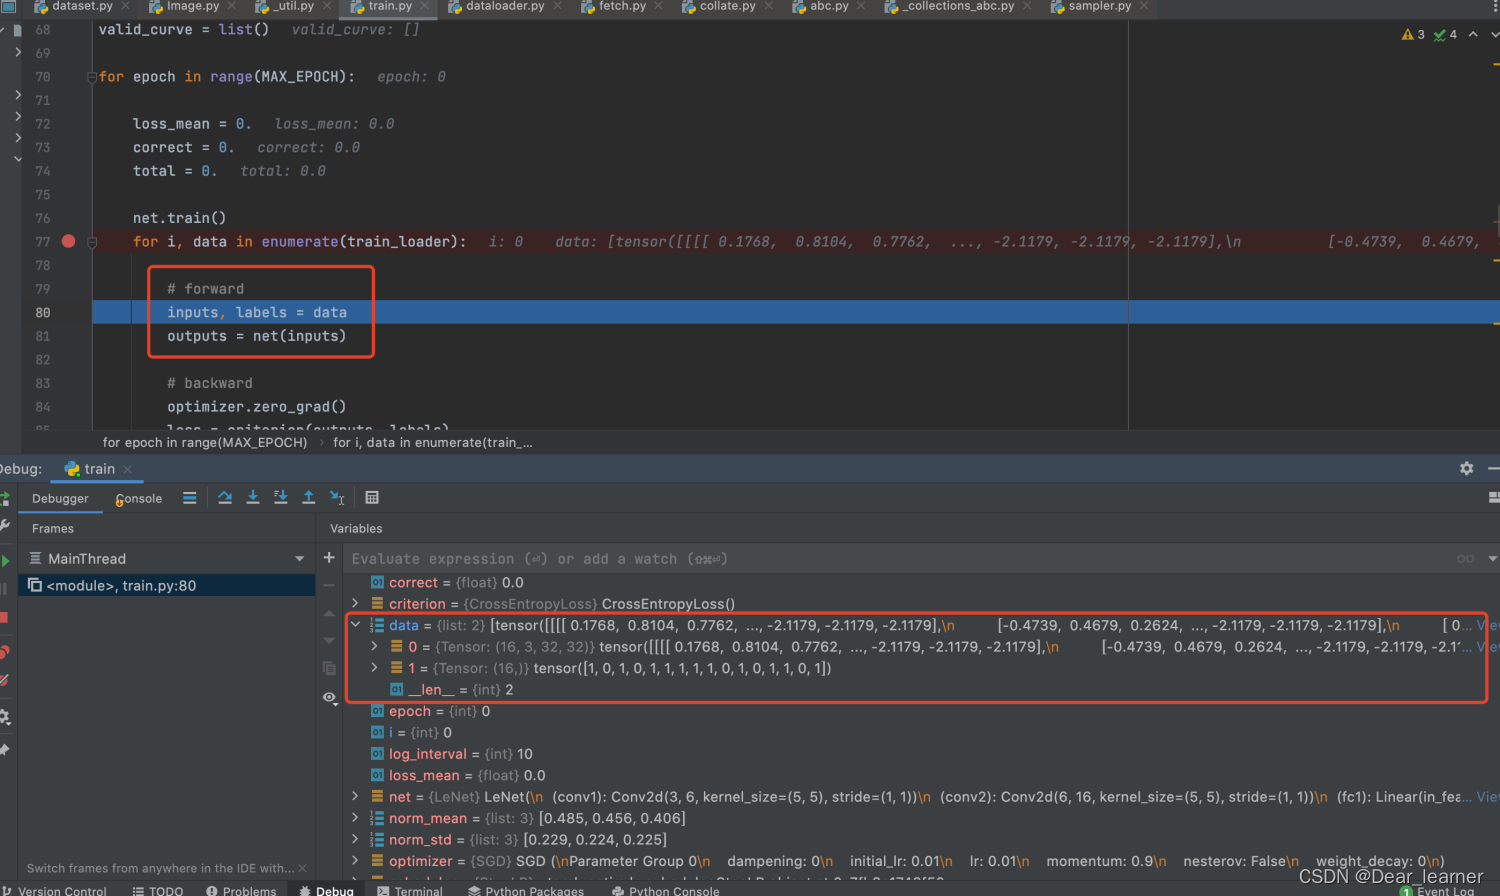Go to previous highlighted error arrow

(x=1473, y=34)
